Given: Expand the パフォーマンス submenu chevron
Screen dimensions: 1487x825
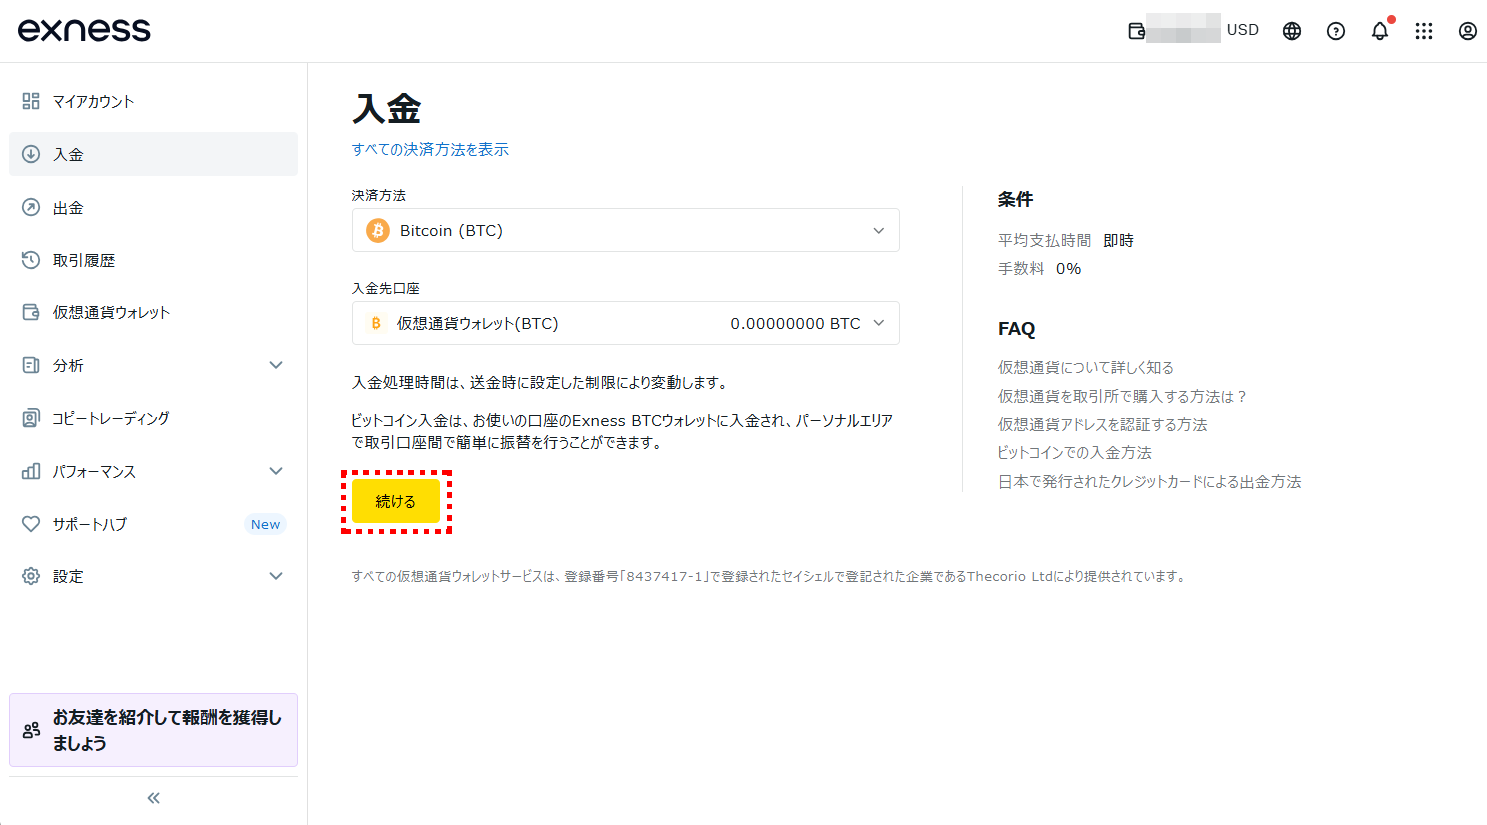Looking at the screenshot, I should (x=276, y=471).
